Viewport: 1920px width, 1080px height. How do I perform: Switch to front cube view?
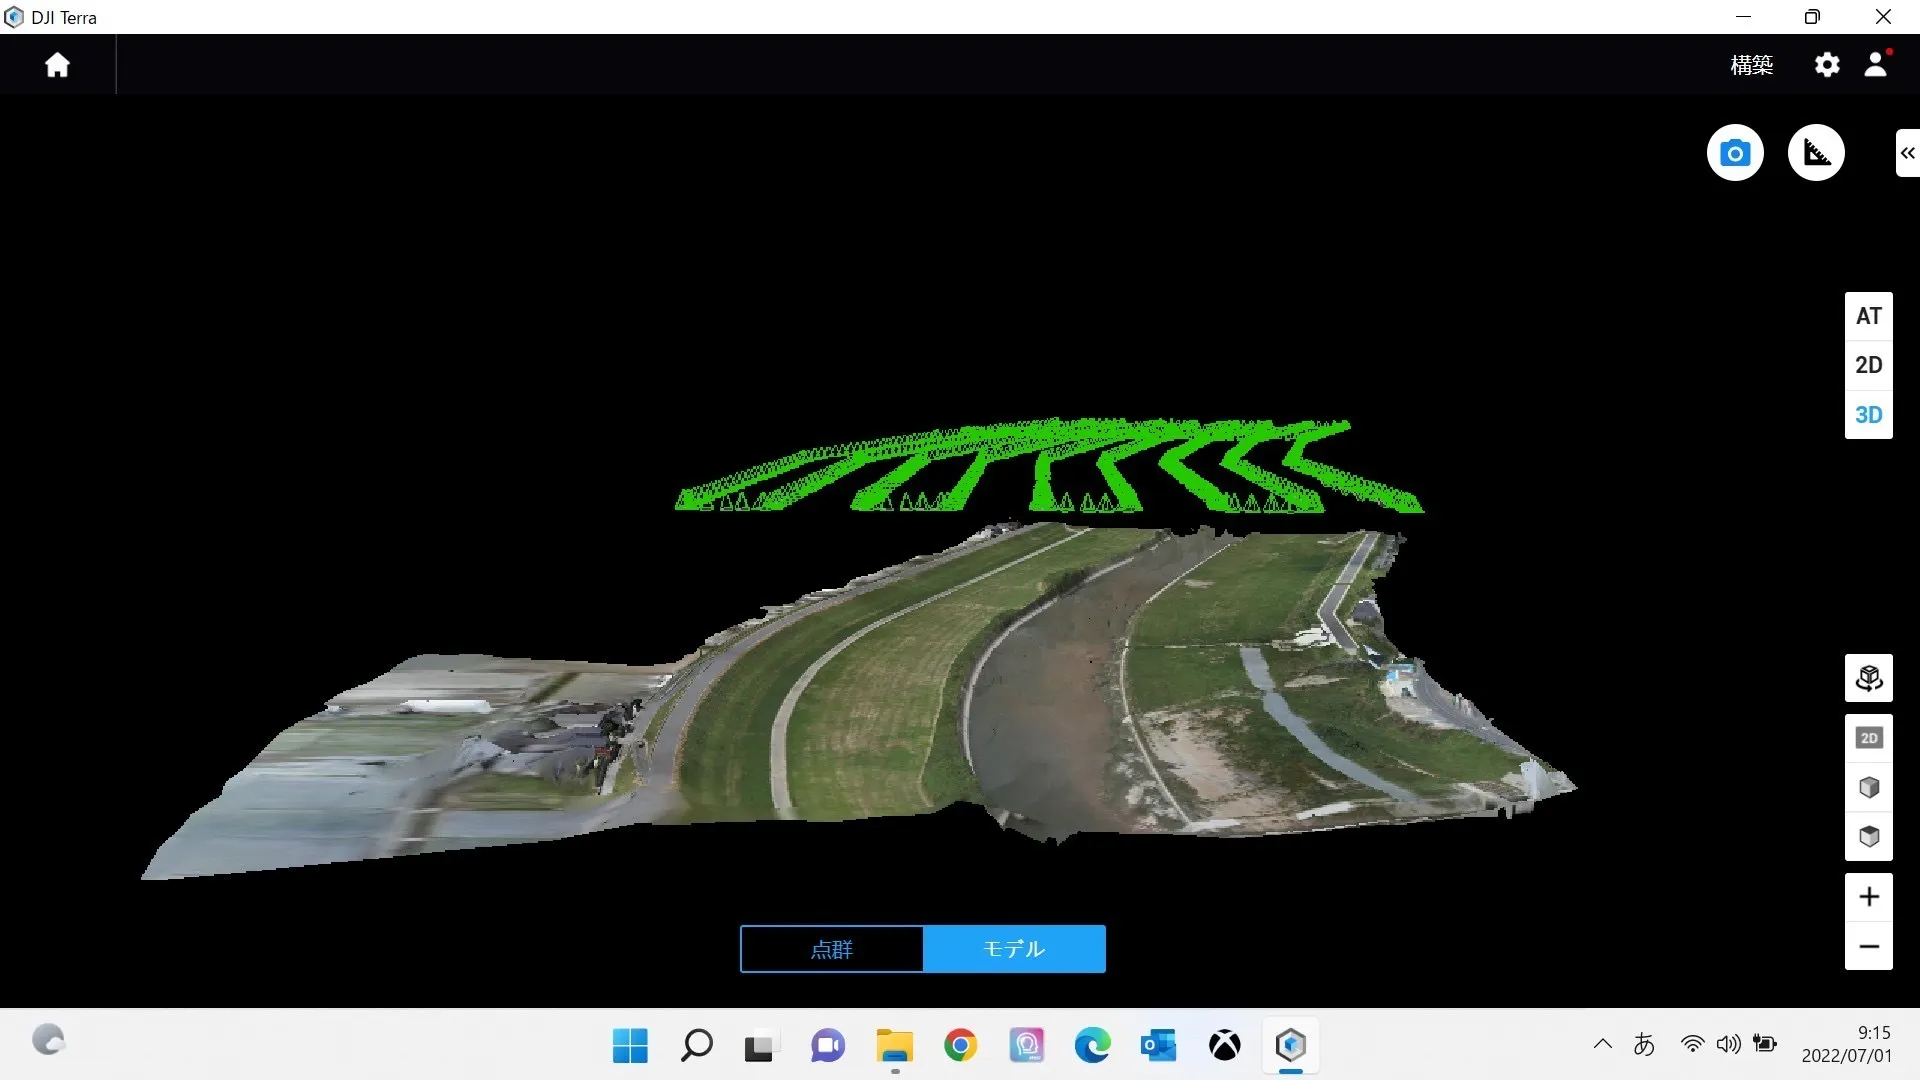tap(1868, 788)
